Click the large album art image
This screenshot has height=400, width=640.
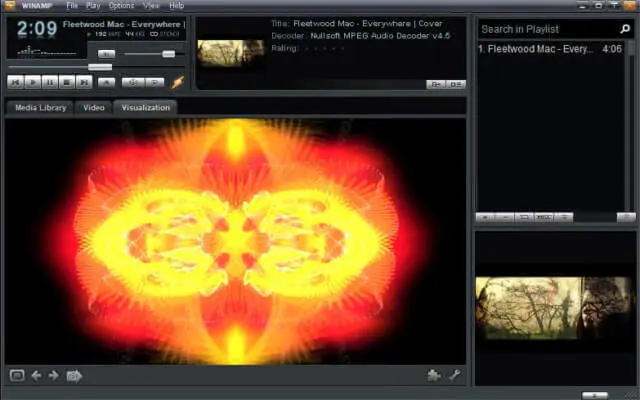coord(554,308)
